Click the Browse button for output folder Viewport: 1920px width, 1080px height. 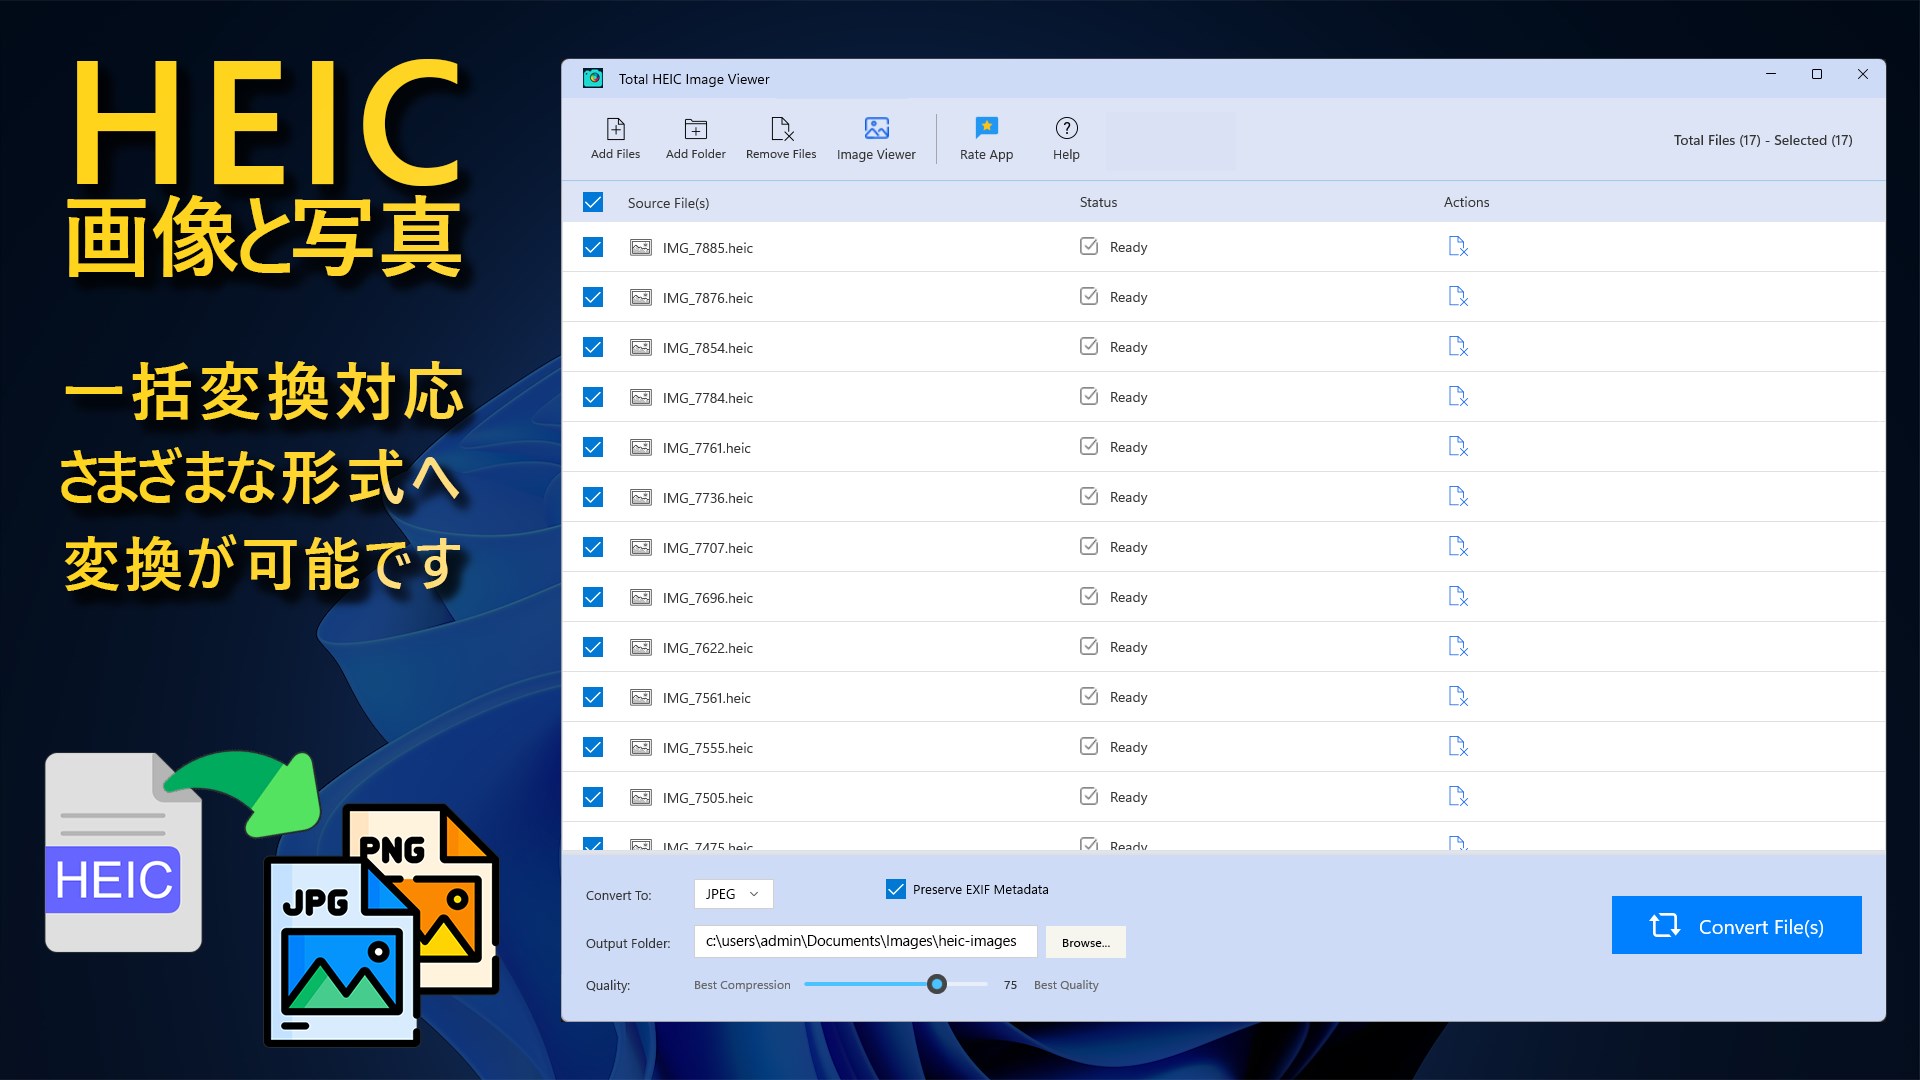tap(1085, 942)
